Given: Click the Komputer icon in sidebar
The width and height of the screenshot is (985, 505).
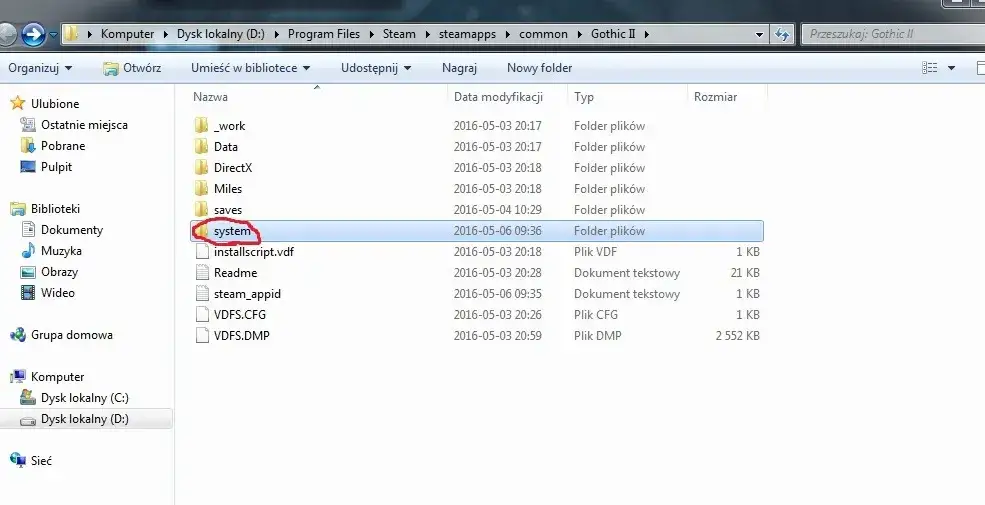Looking at the screenshot, I should click(x=18, y=377).
